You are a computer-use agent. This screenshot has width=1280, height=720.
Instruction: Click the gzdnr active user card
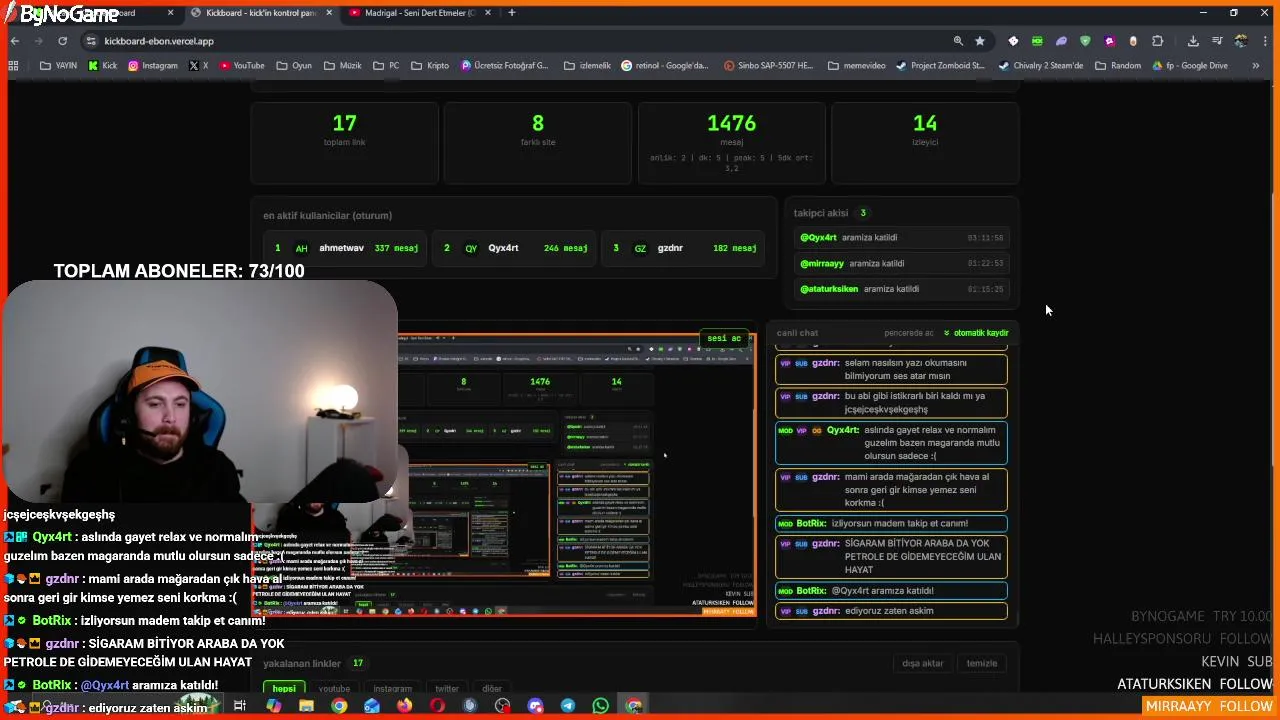(x=684, y=248)
